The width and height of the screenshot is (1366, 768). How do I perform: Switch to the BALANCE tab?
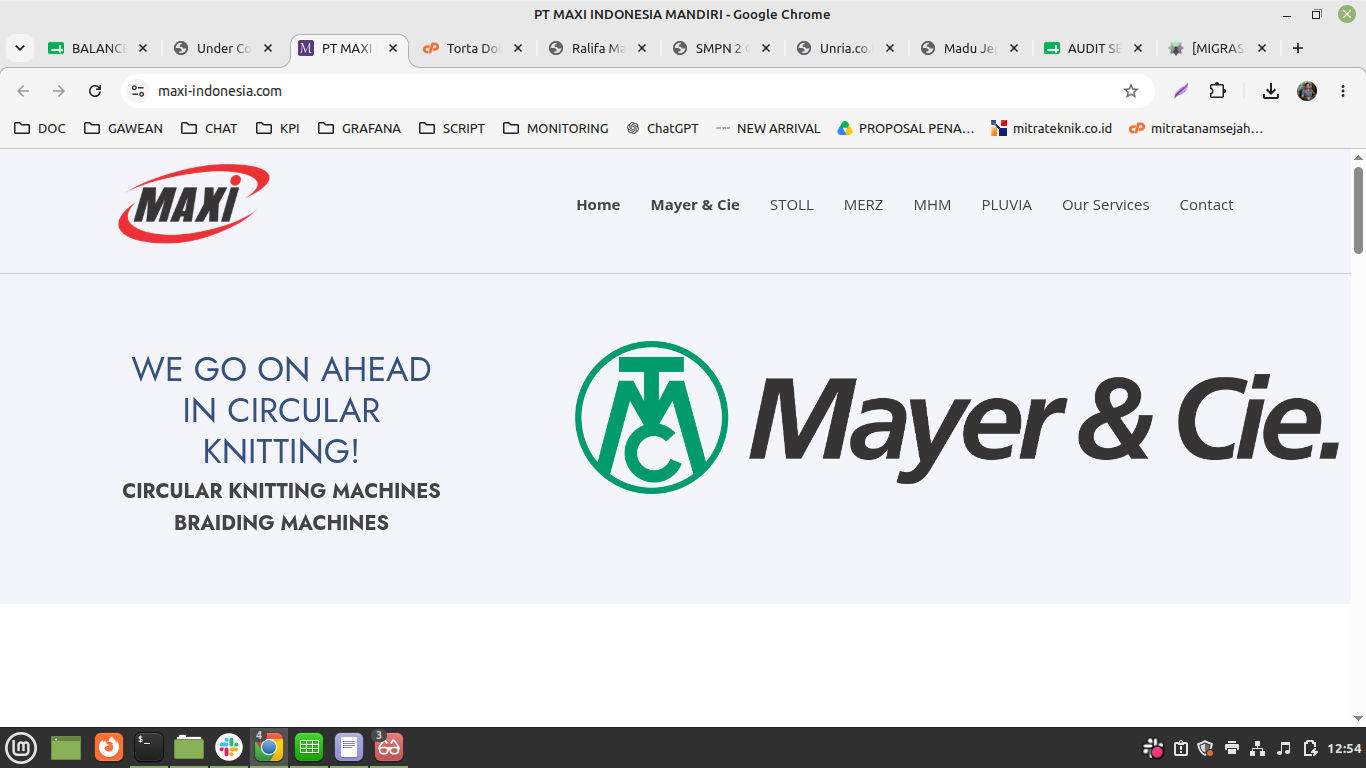pyautogui.click(x=99, y=48)
